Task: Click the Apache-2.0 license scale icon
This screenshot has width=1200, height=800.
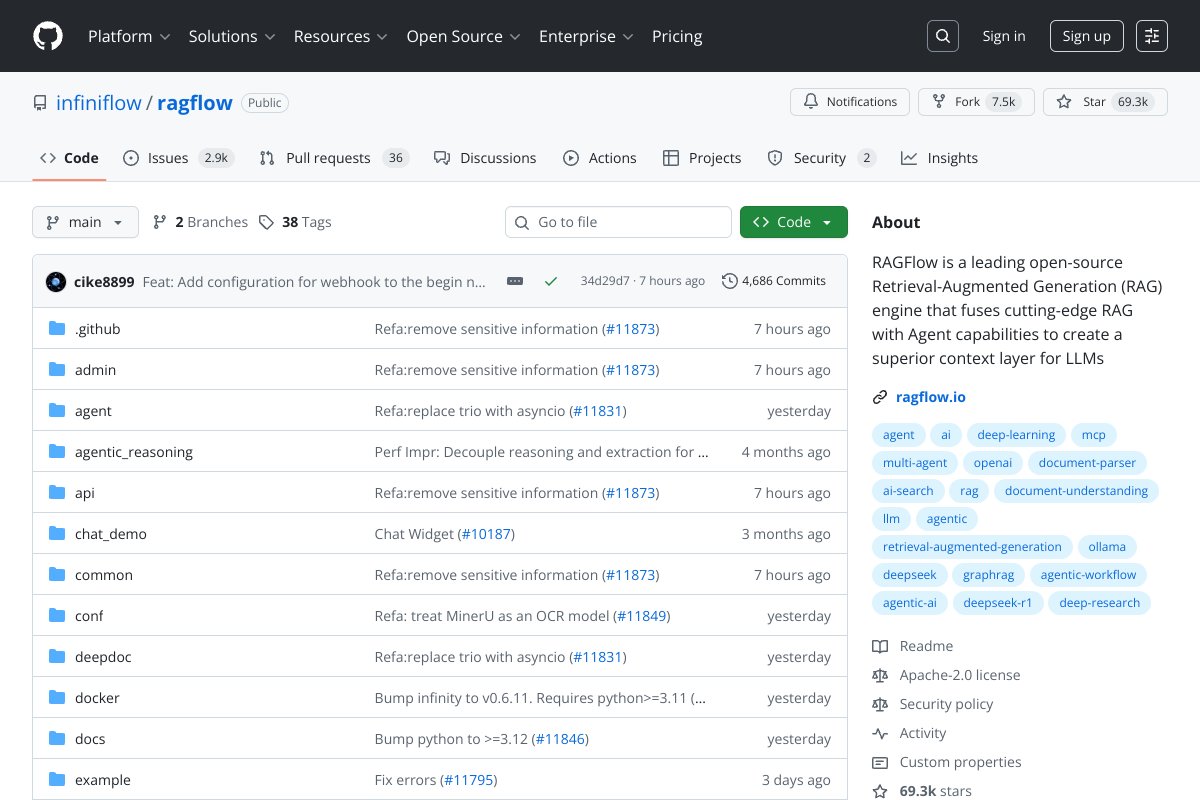Action: tap(880, 675)
